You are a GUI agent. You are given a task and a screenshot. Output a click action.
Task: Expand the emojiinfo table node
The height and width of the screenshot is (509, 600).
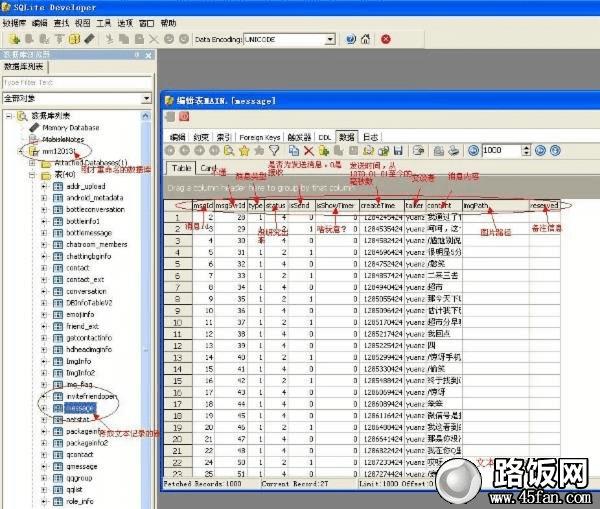[x=44, y=315]
